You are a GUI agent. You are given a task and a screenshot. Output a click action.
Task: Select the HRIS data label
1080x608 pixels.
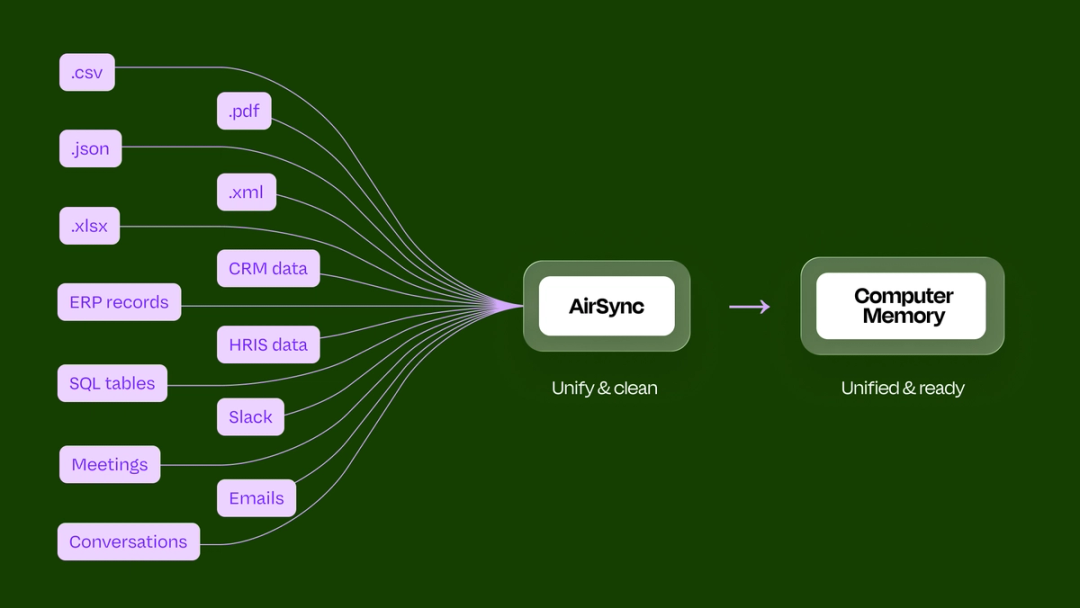(x=268, y=344)
